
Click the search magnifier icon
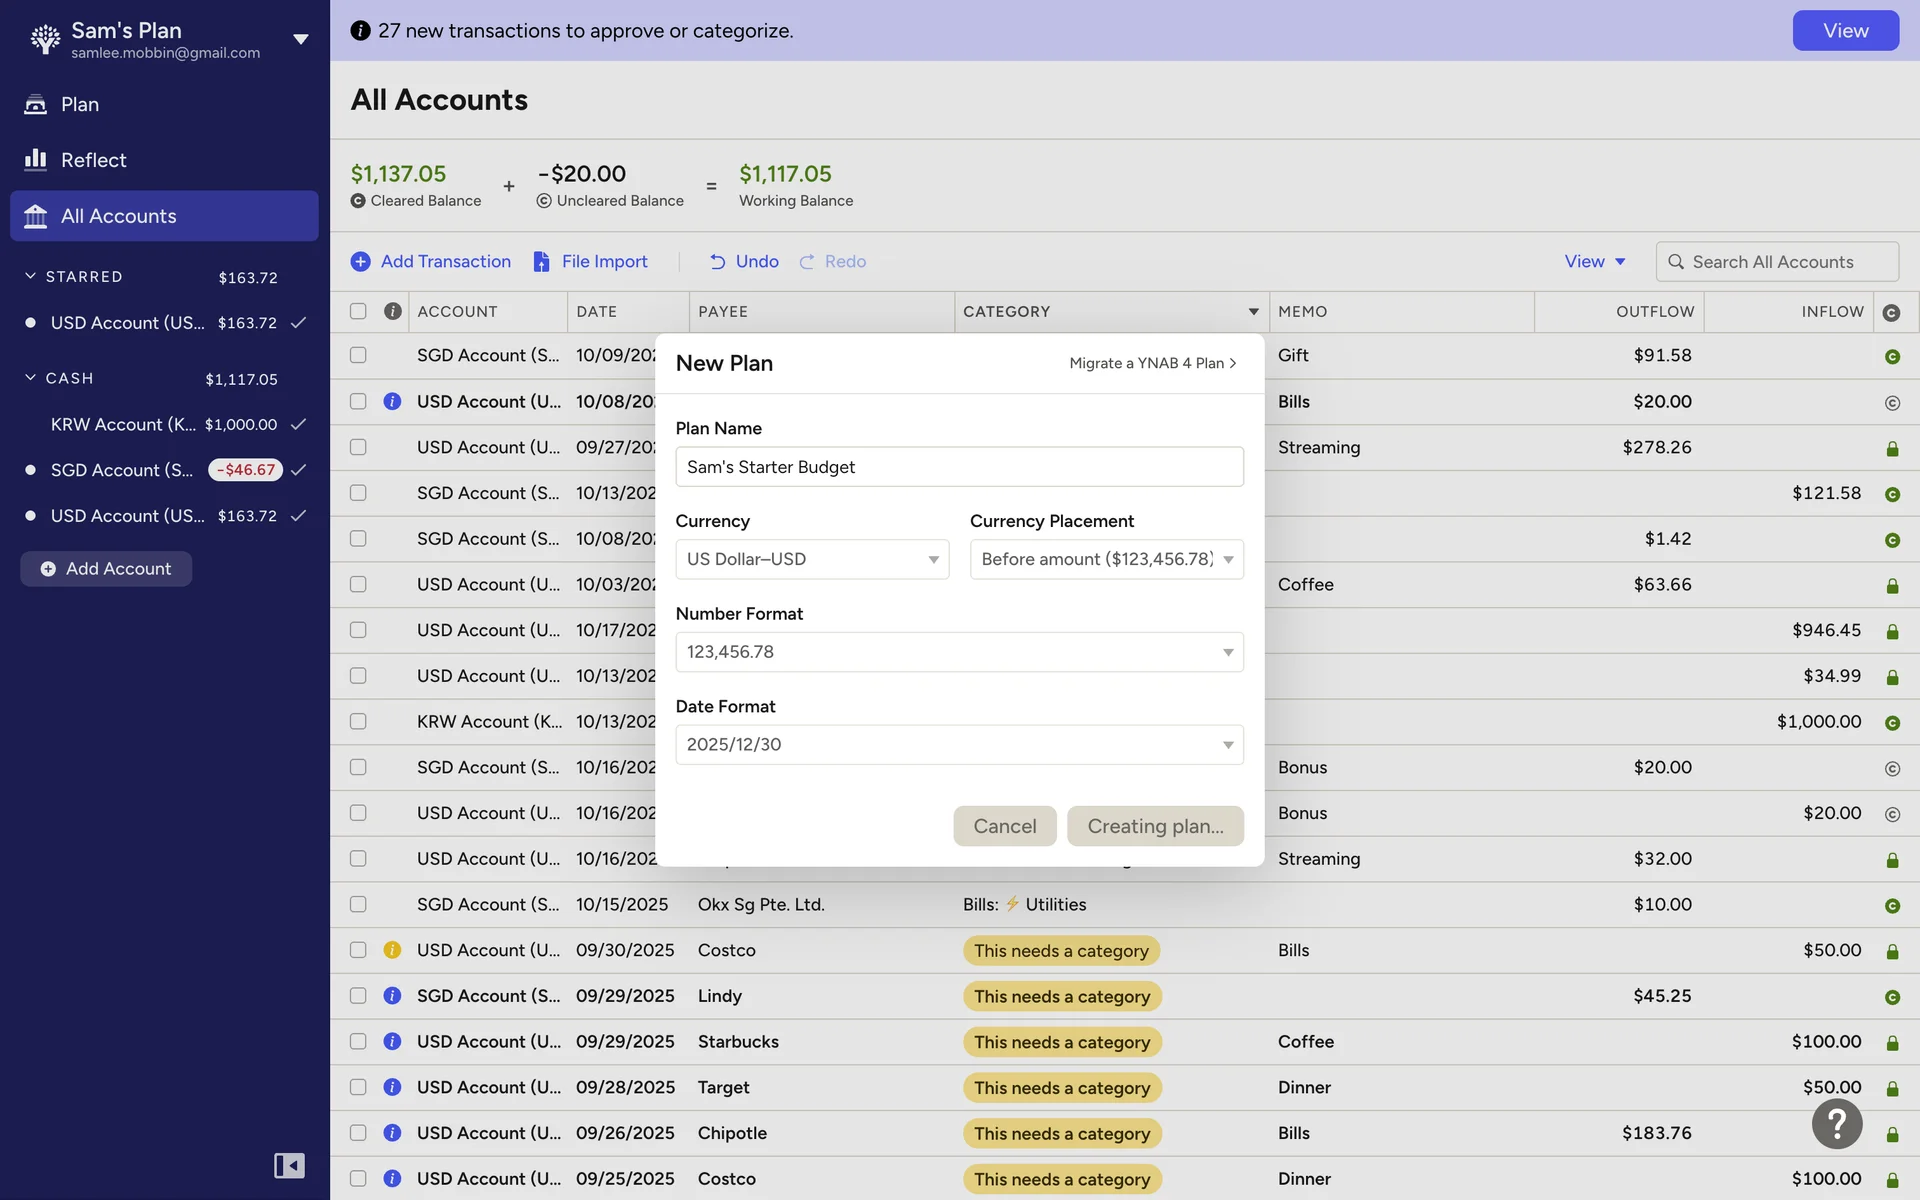point(1676,262)
